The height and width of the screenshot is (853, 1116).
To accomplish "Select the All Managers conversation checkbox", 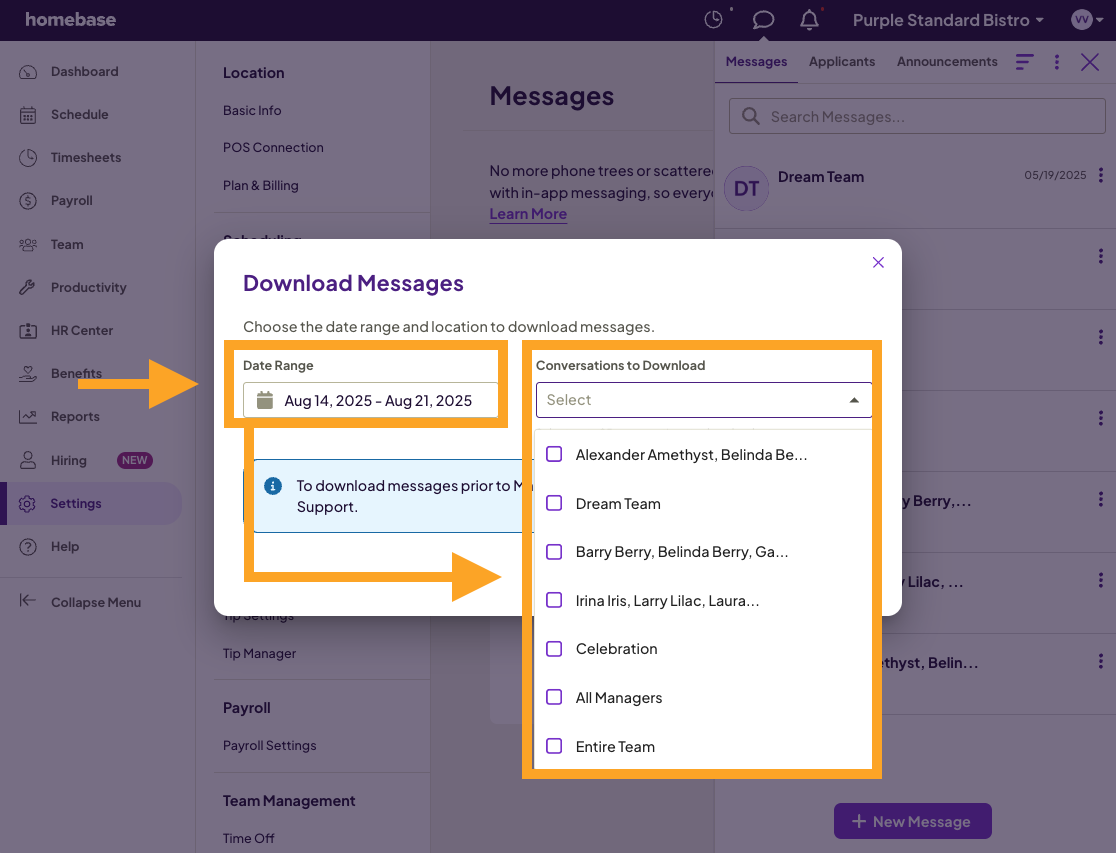I will (554, 697).
